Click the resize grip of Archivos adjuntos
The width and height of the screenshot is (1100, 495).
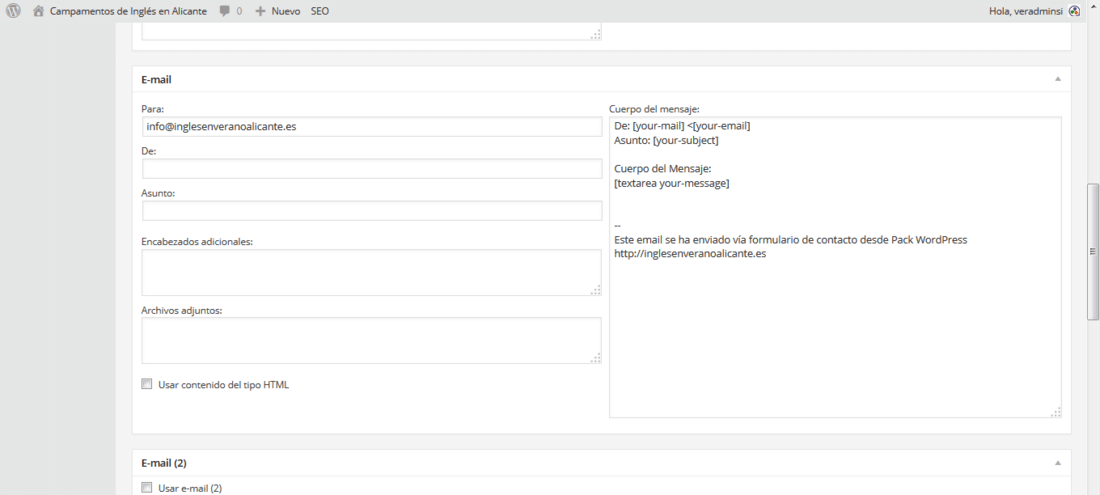[x=596, y=358]
